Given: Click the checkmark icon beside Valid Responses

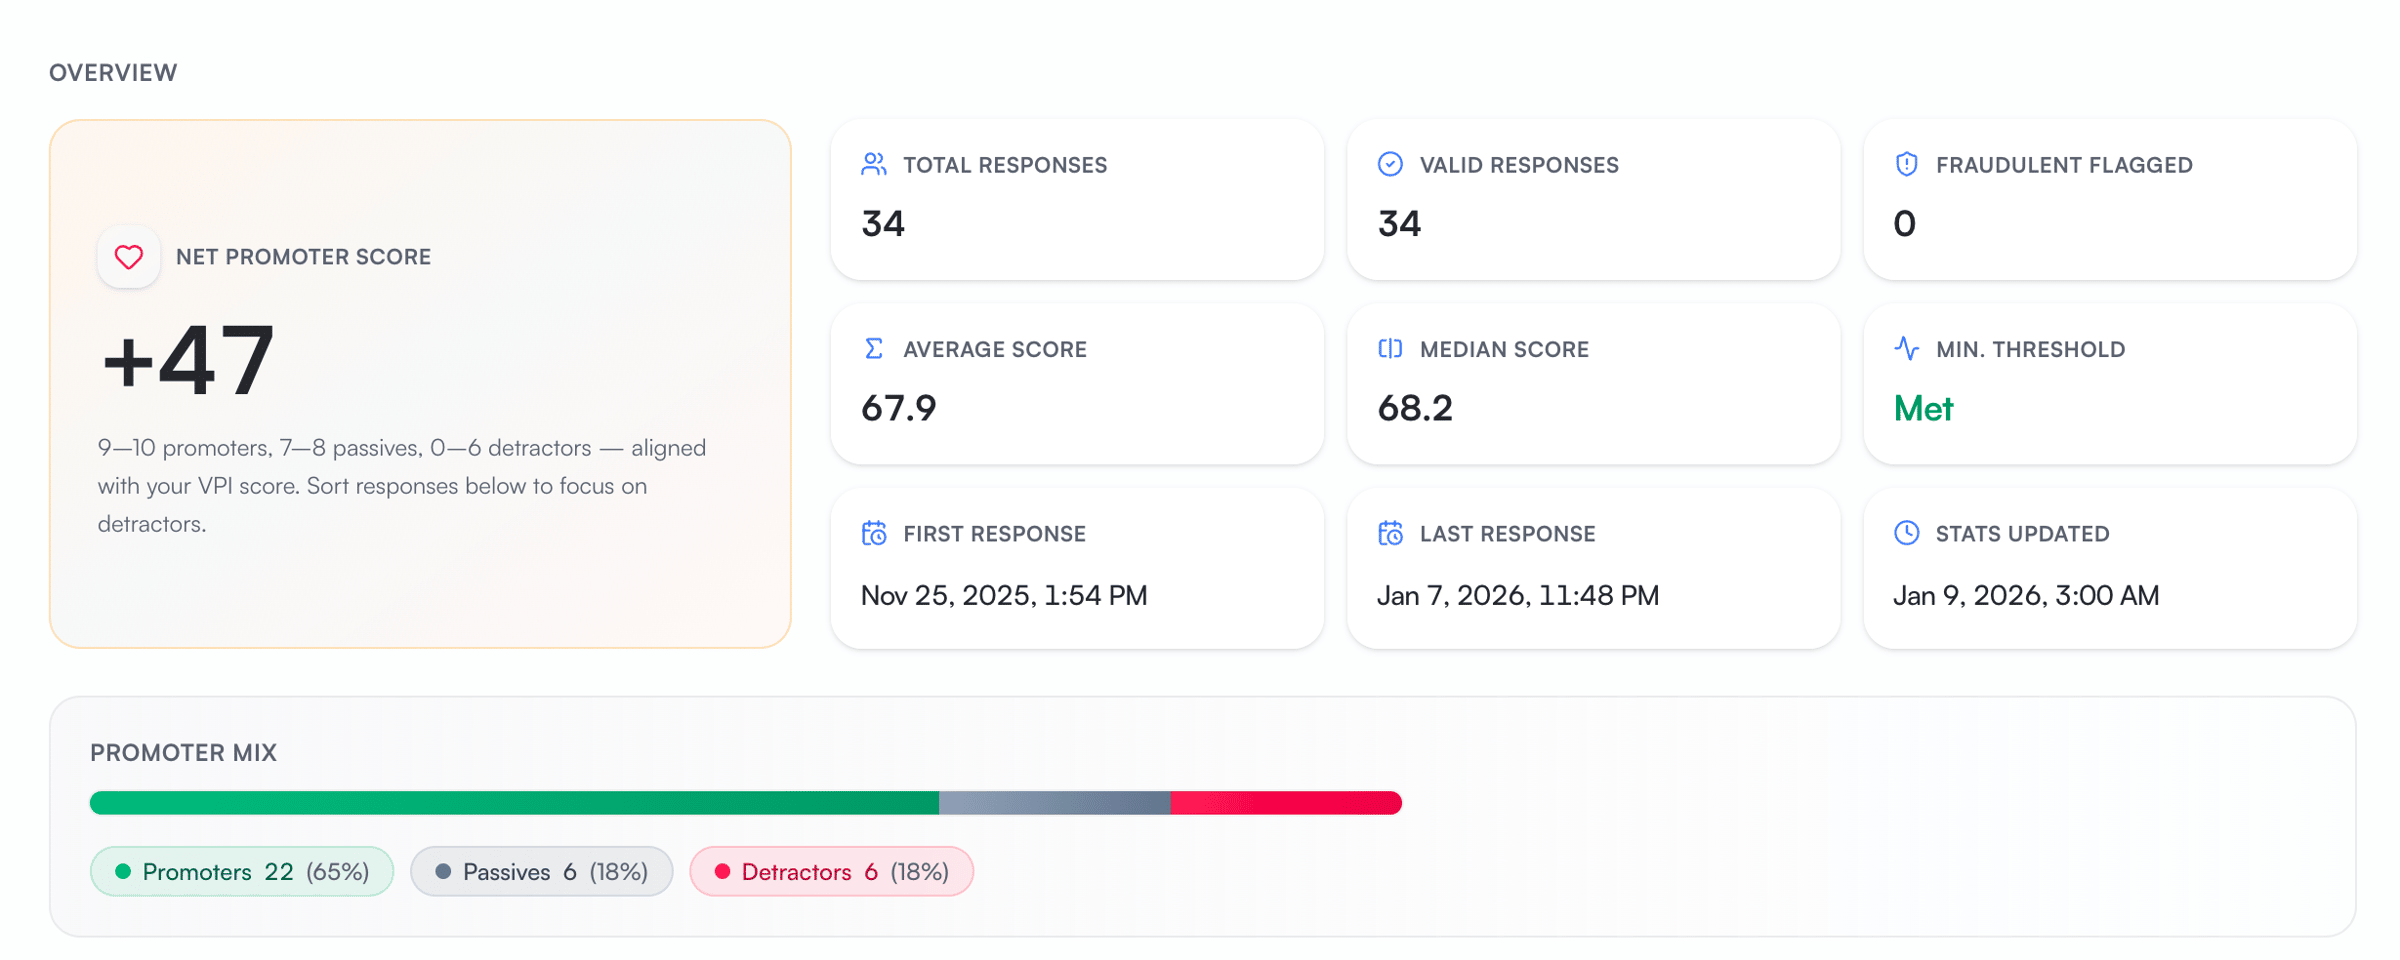Looking at the screenshot, I should [x=1390, y=164].
